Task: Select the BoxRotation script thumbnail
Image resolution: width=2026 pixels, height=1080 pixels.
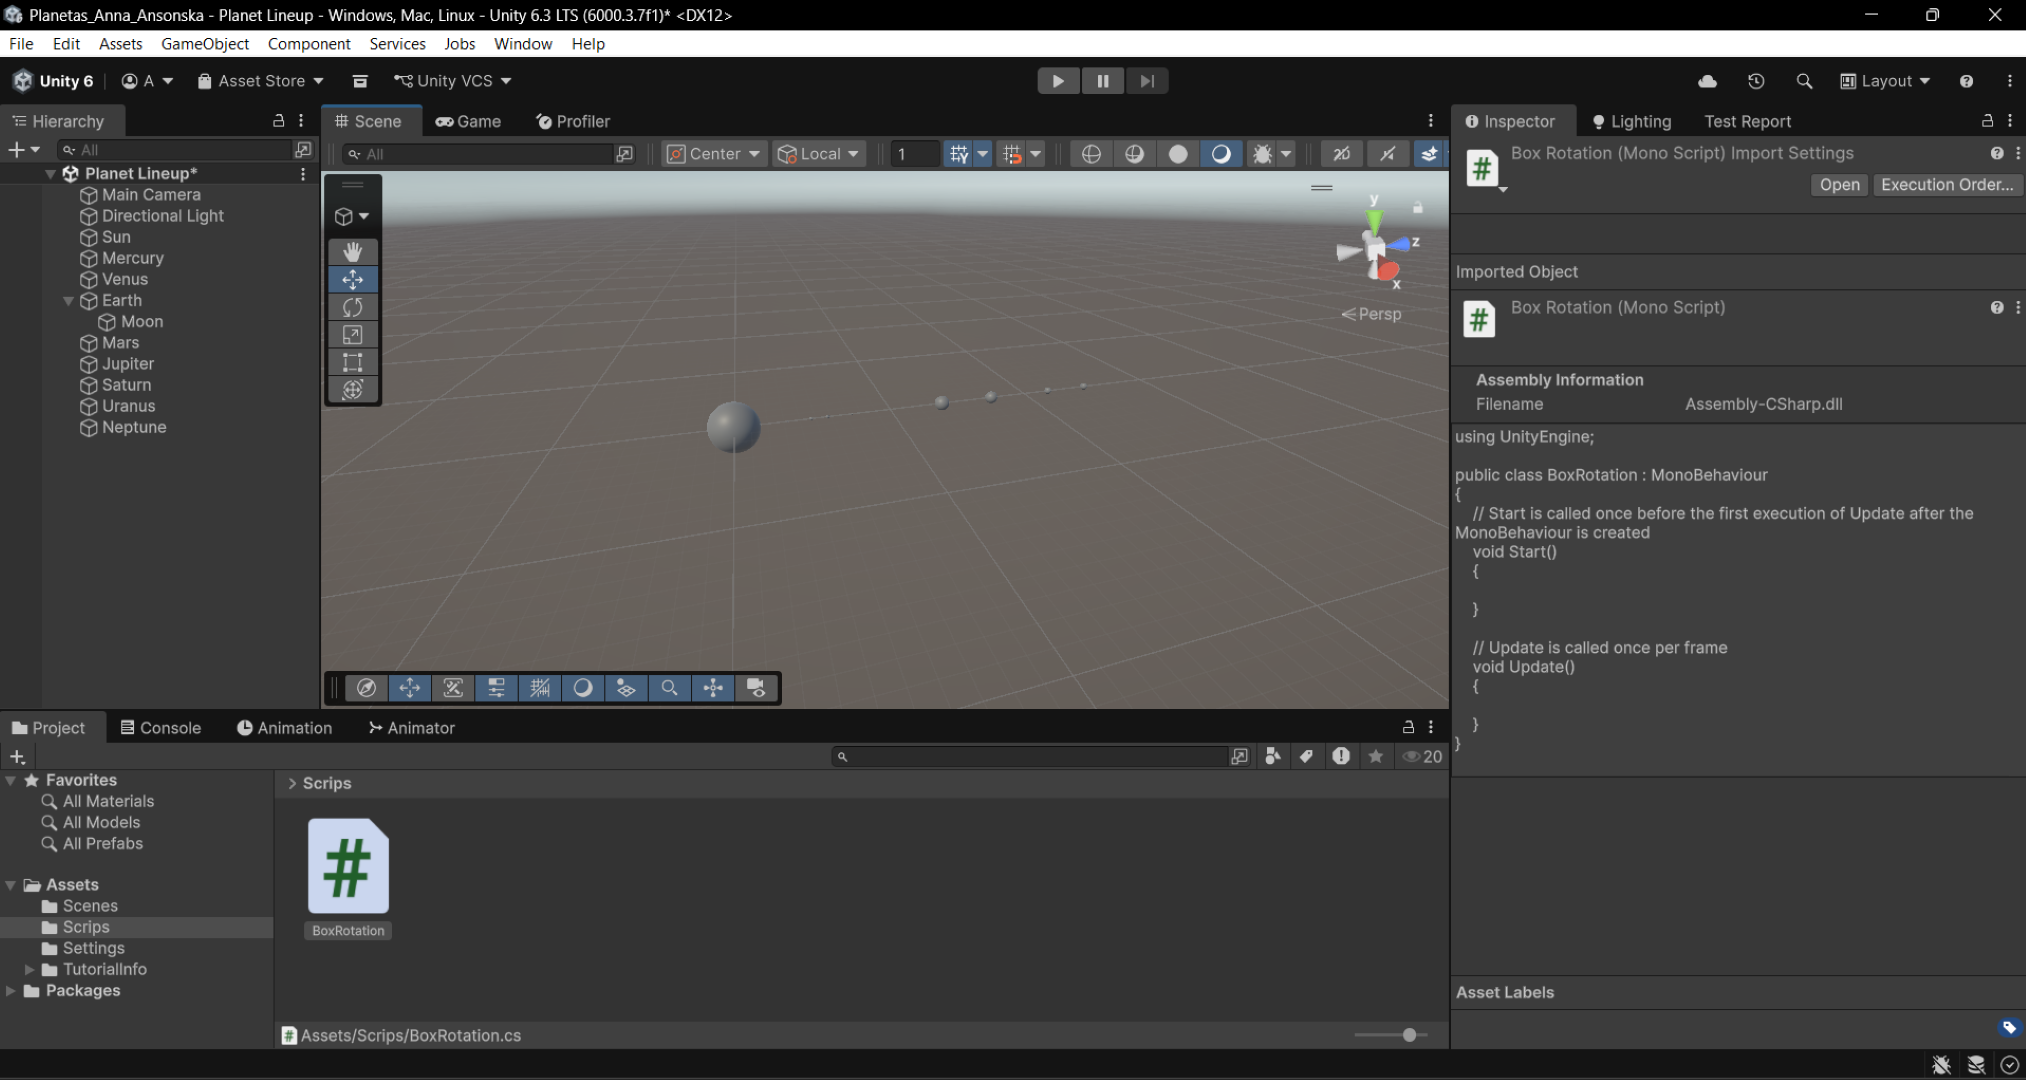Action: 347,867
